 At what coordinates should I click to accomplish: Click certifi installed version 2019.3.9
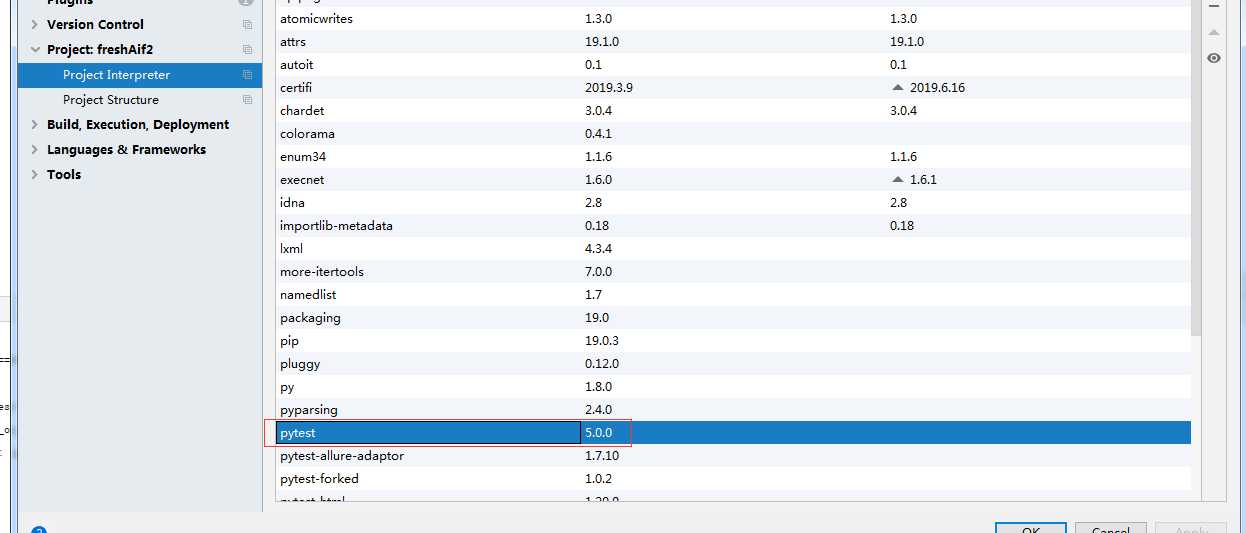click(609, 87)
